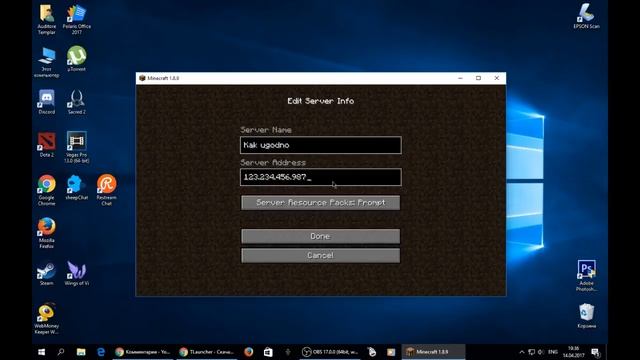The image size is (640, 360).
Task: Open the Google Chrome desktop shortcut
Action: tap(47, 190)
